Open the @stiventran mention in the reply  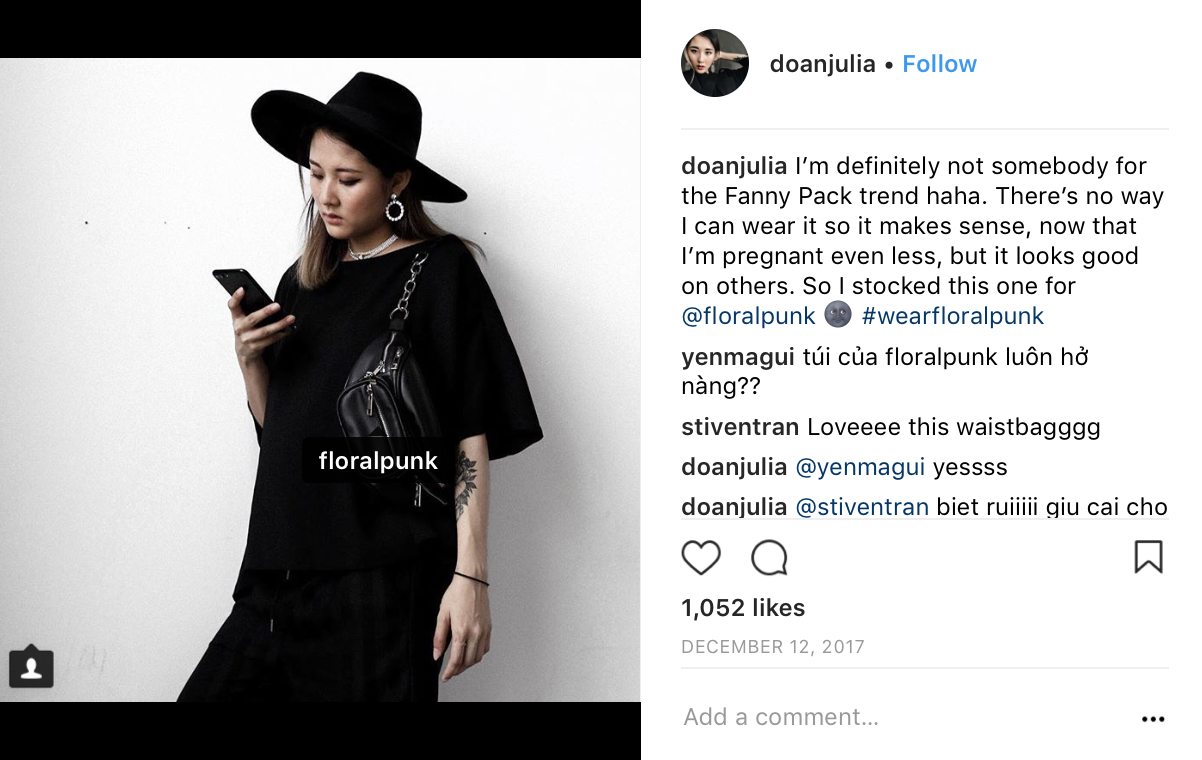point(862,507)
